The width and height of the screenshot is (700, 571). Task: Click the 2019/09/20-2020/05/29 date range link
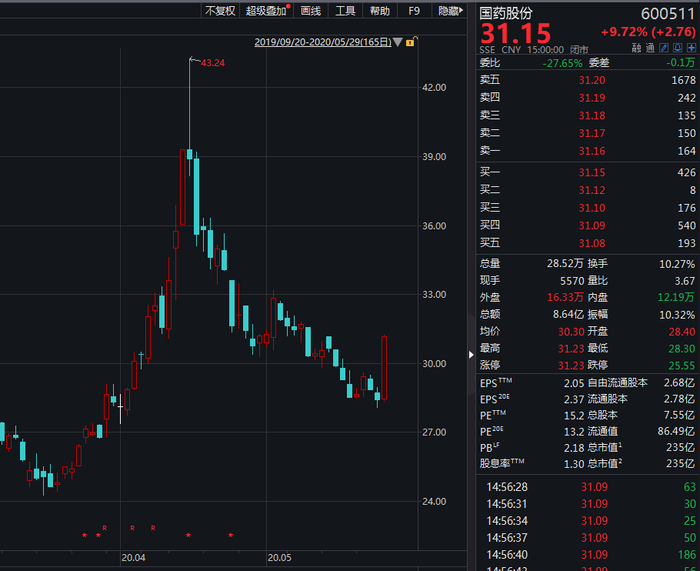point(323,42)
